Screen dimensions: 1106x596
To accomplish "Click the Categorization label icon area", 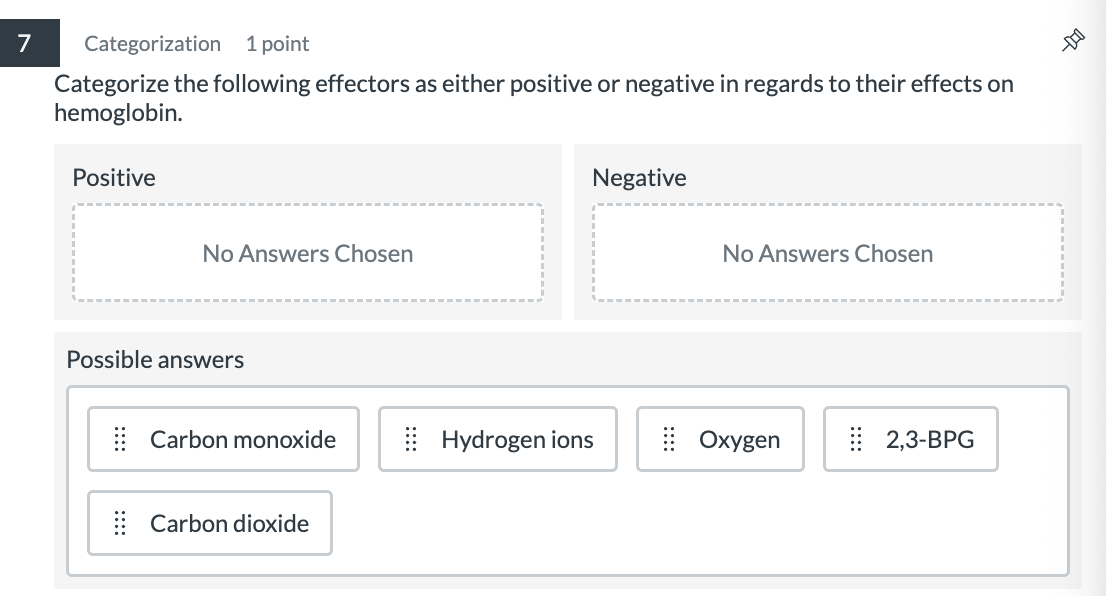I will pos(152,44).
